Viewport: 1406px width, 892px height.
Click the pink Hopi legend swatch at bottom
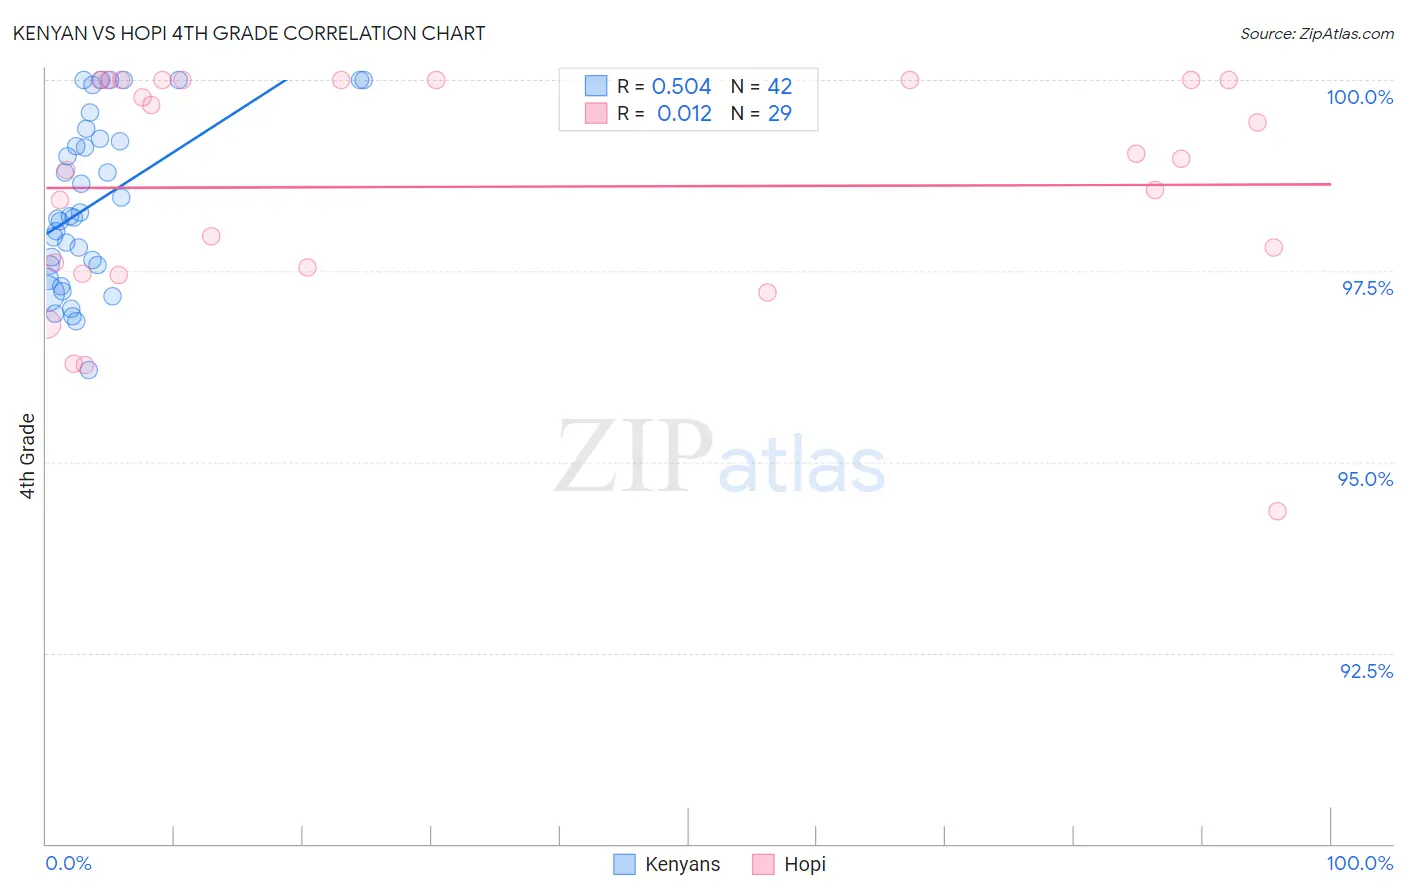(x=764, y=864)
